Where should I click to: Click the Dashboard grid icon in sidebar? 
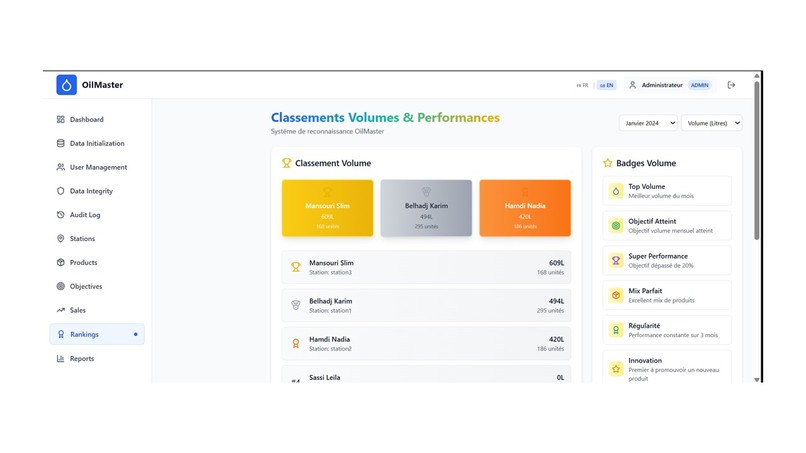coord(61,119)
